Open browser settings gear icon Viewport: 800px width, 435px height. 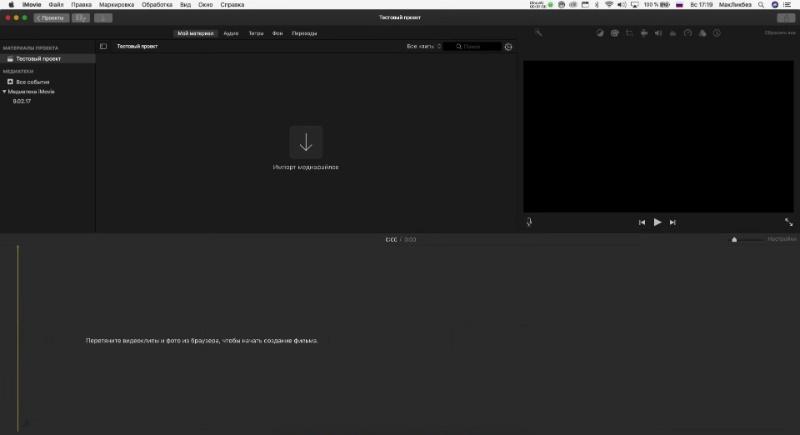coord(508,46)
